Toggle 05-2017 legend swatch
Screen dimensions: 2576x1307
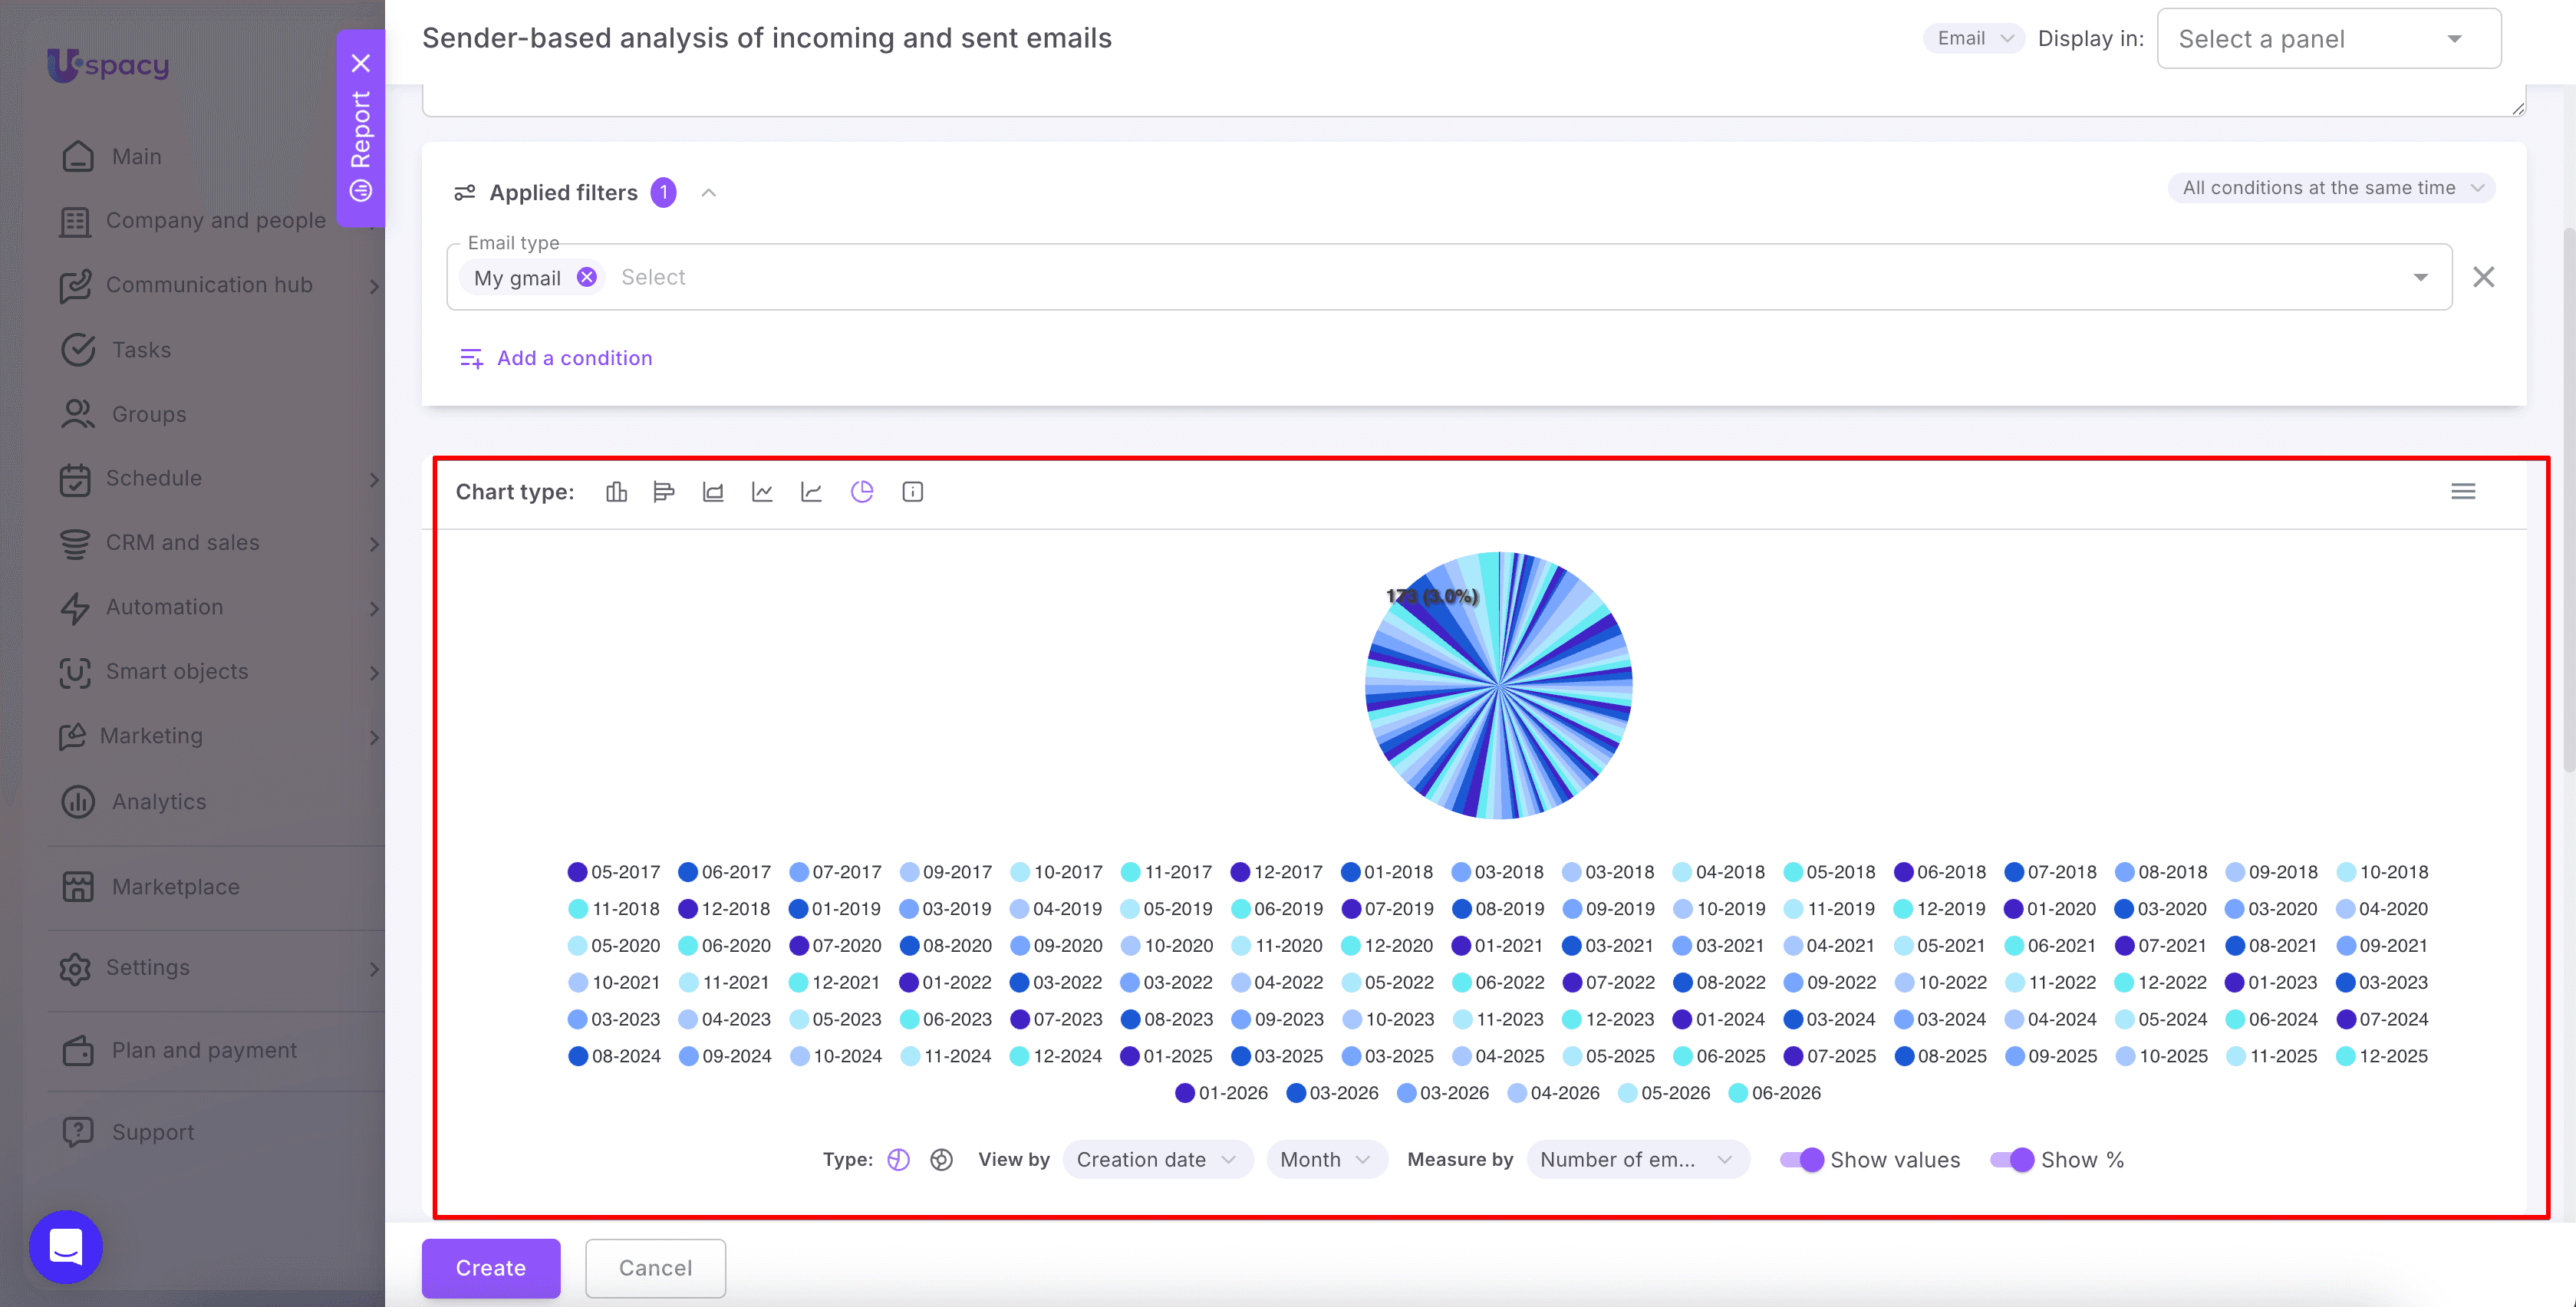pyautogui.click(x=577, y=872)
